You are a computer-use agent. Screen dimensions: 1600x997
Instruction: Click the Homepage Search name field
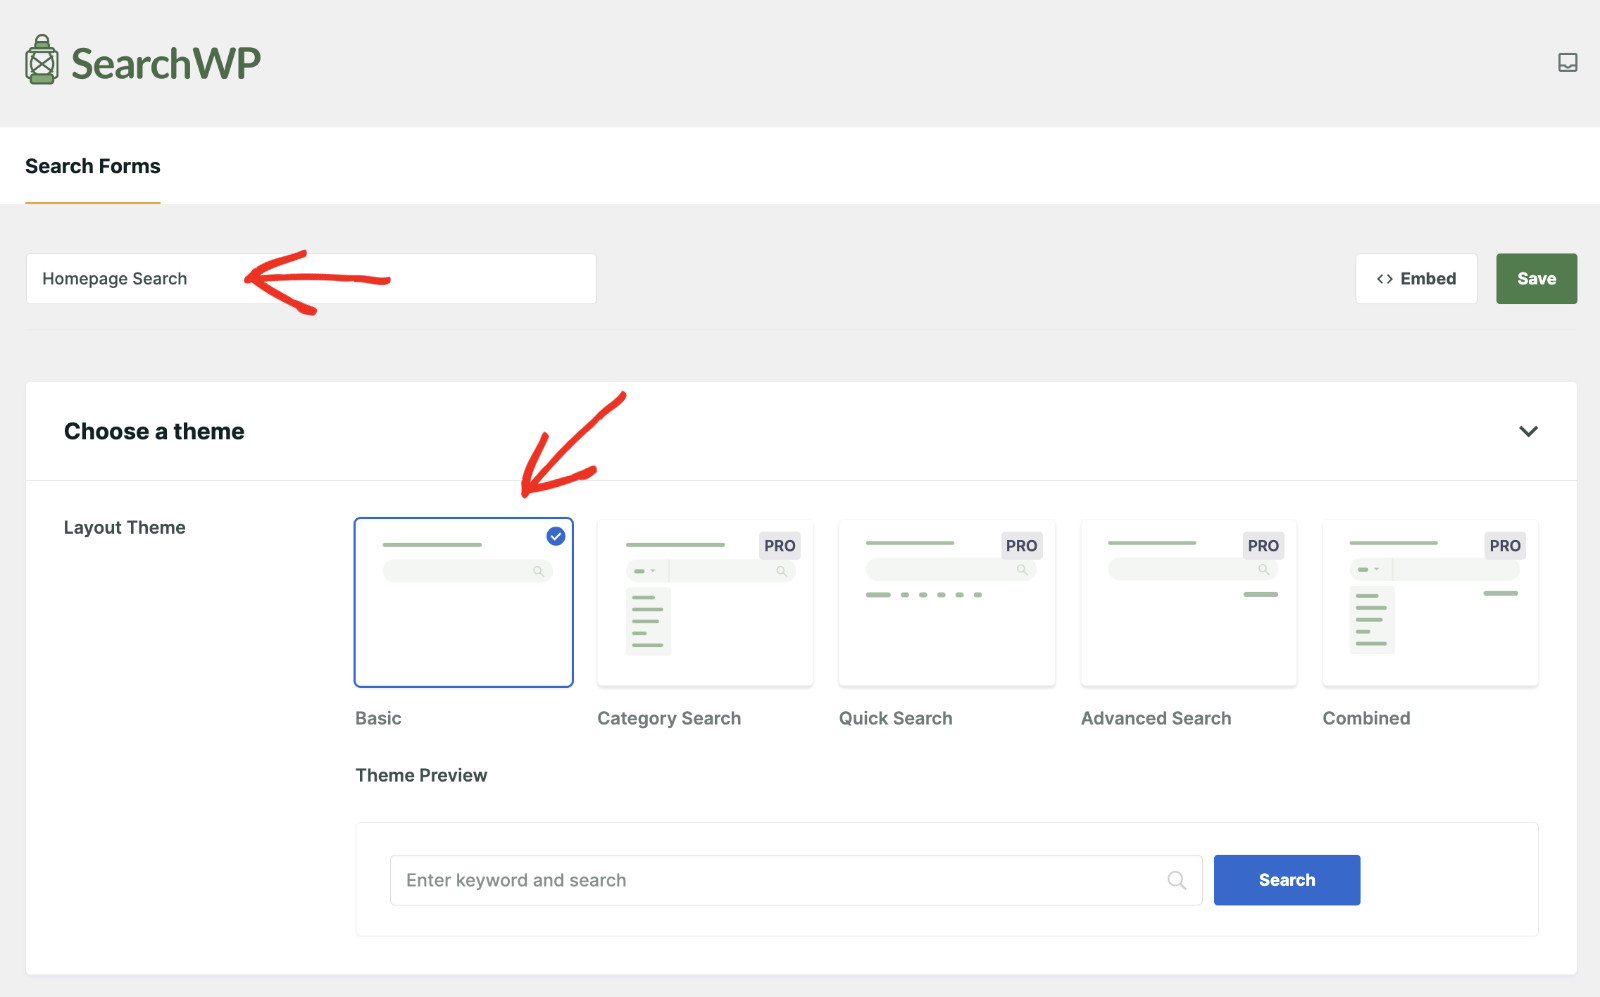click(150, 278)
